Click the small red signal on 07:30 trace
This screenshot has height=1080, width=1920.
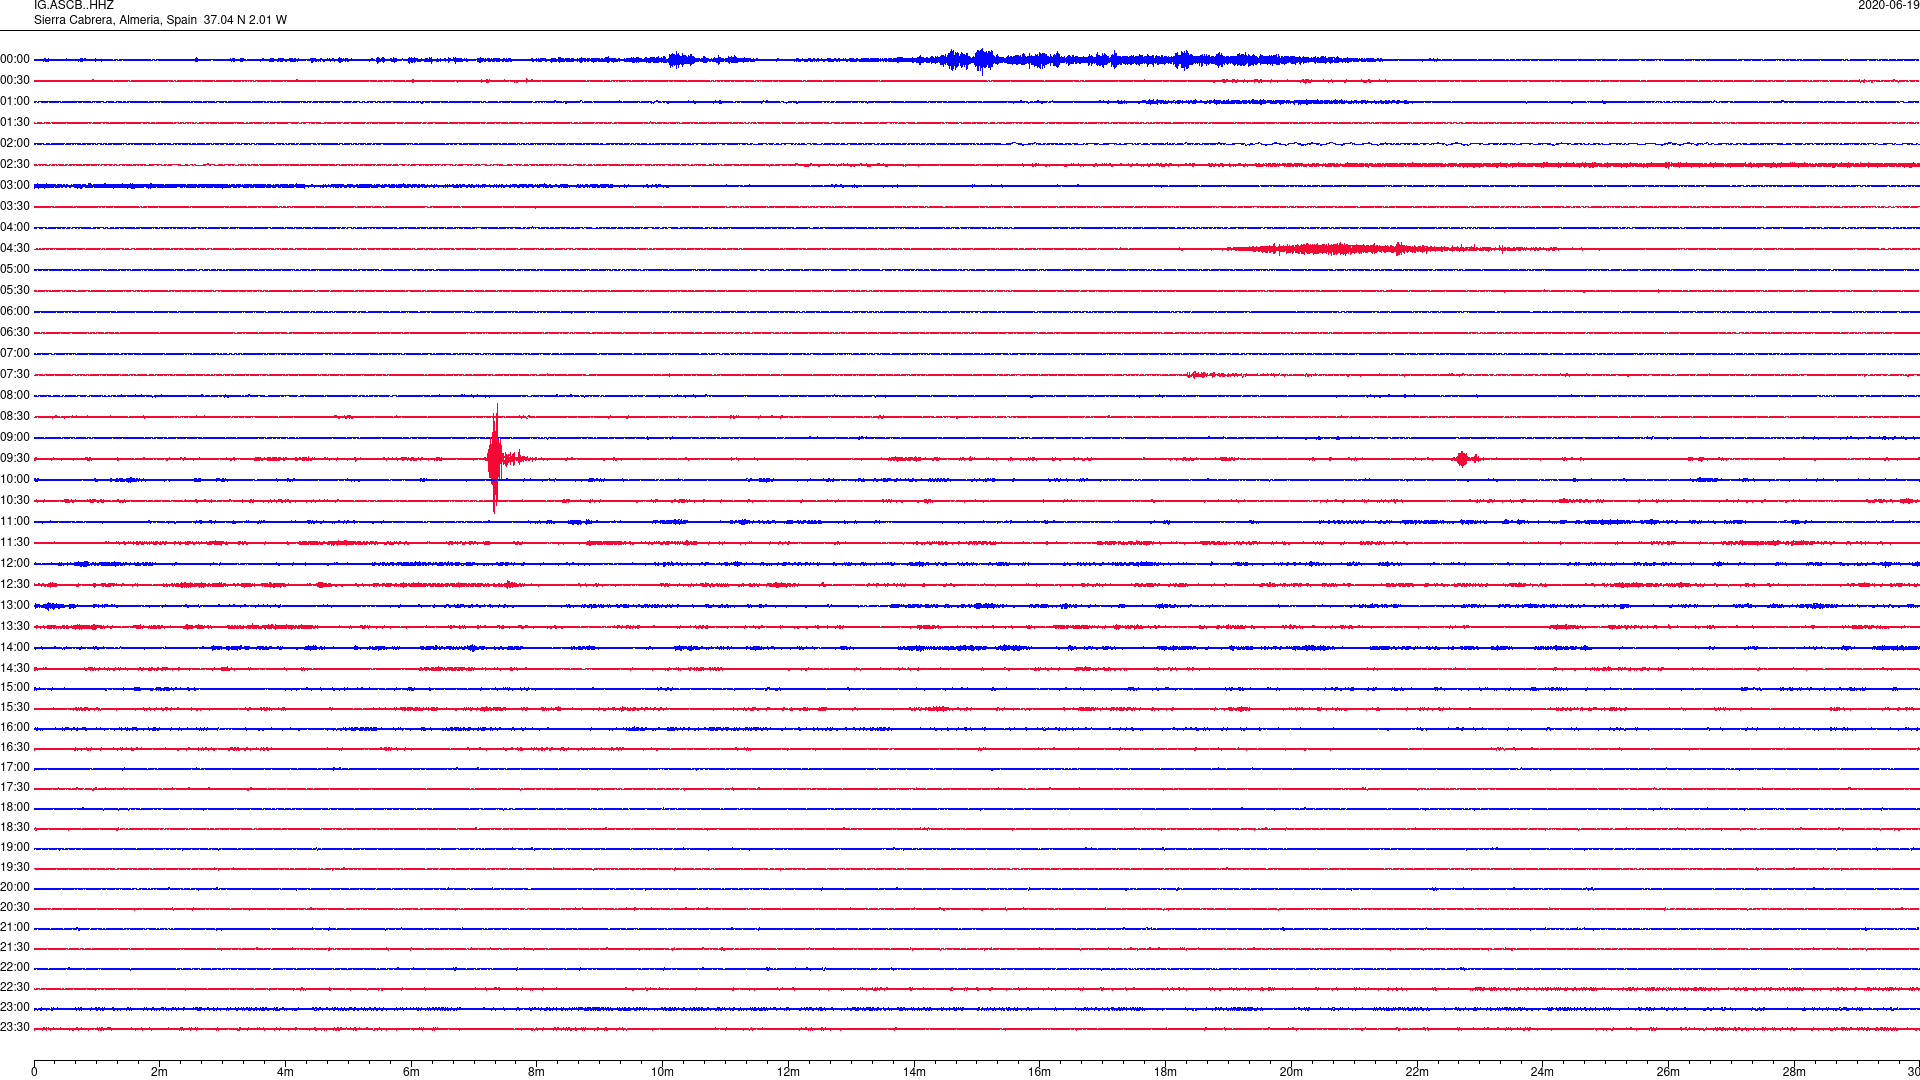click(x=1213, y=375)
